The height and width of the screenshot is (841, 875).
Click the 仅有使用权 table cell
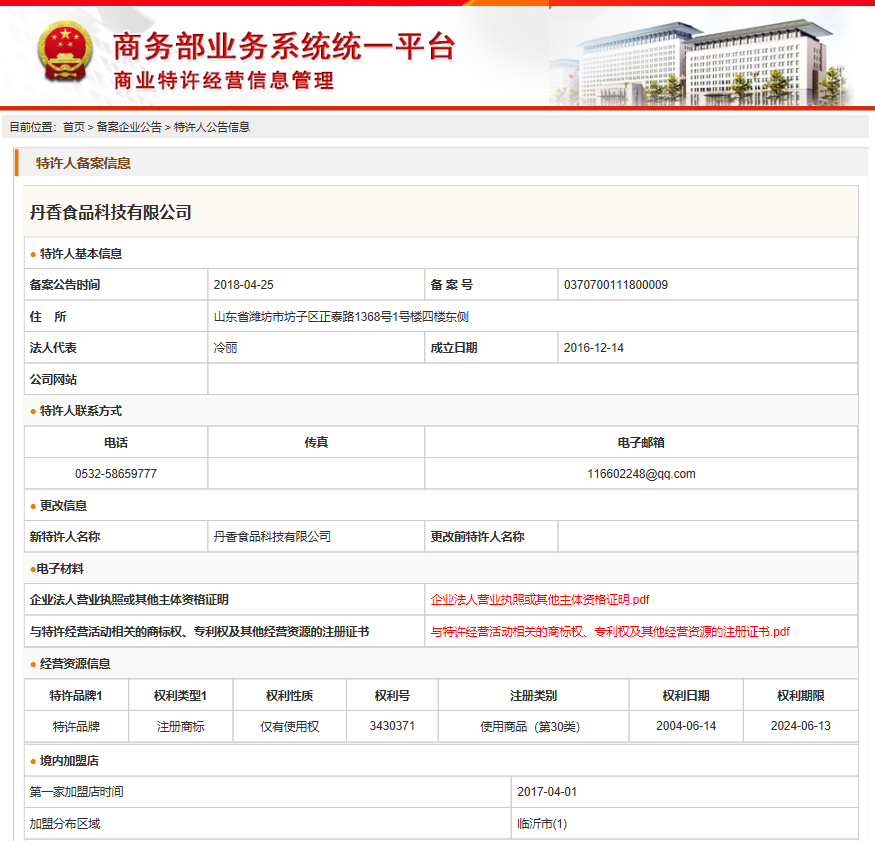290,727
